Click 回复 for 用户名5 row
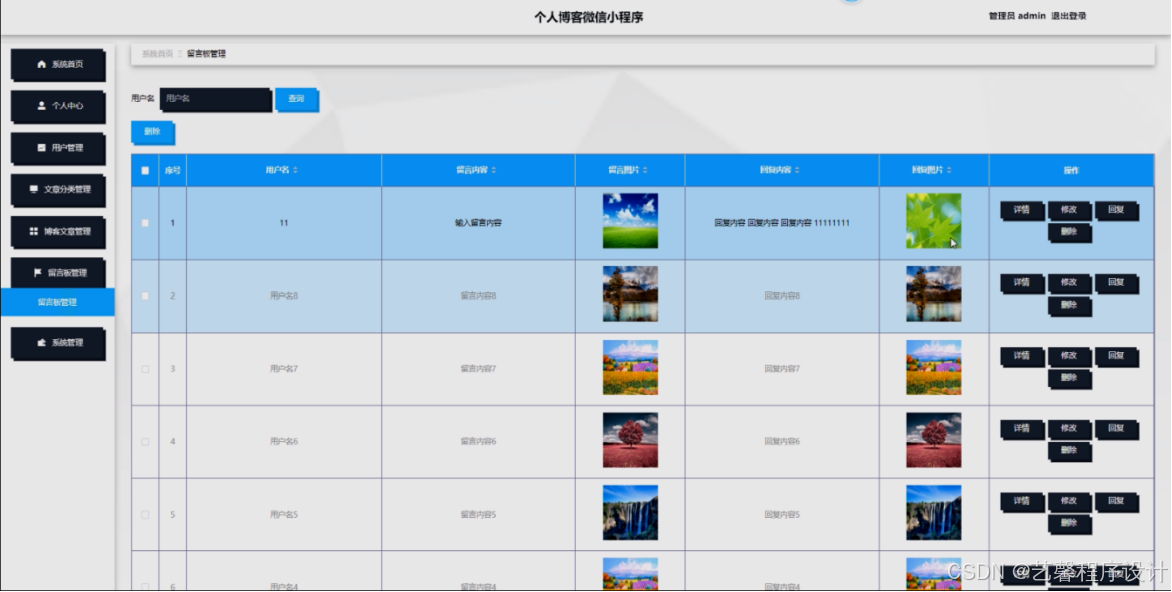Image resolution: width=1172 pixels, height=592 pixels. pos(1117,502)
